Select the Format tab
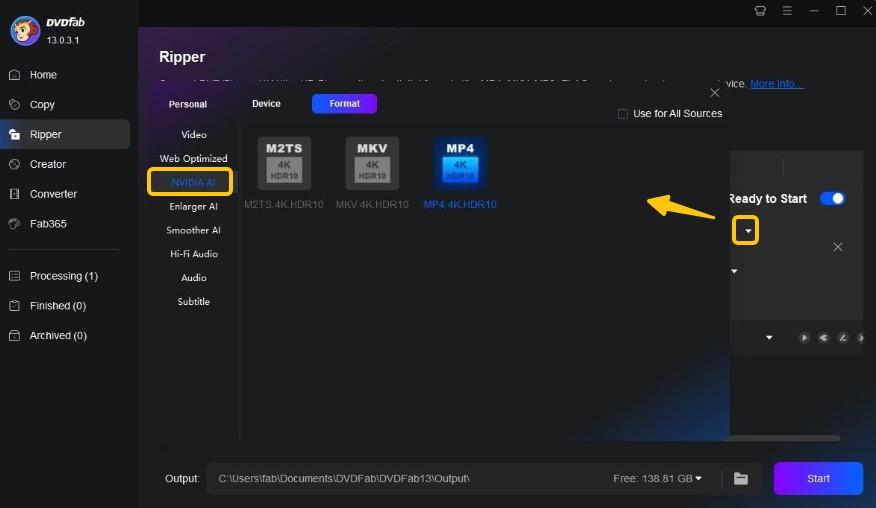Image resolution: width=876 pixels, height=508 pixels. tap(344, 103)
